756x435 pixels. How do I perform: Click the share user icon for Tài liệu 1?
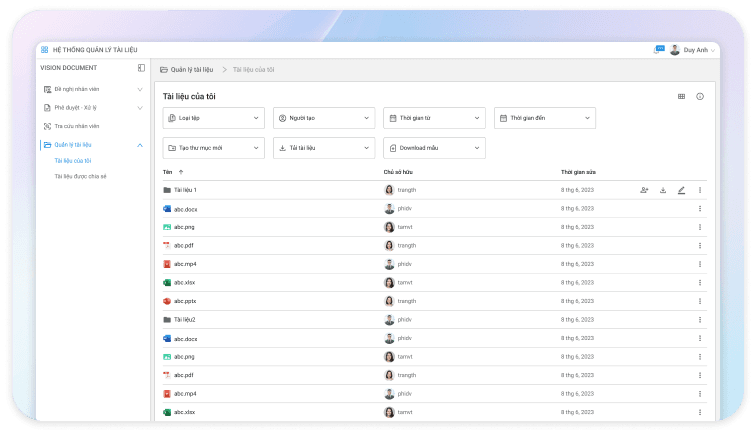tap(645, 190)
